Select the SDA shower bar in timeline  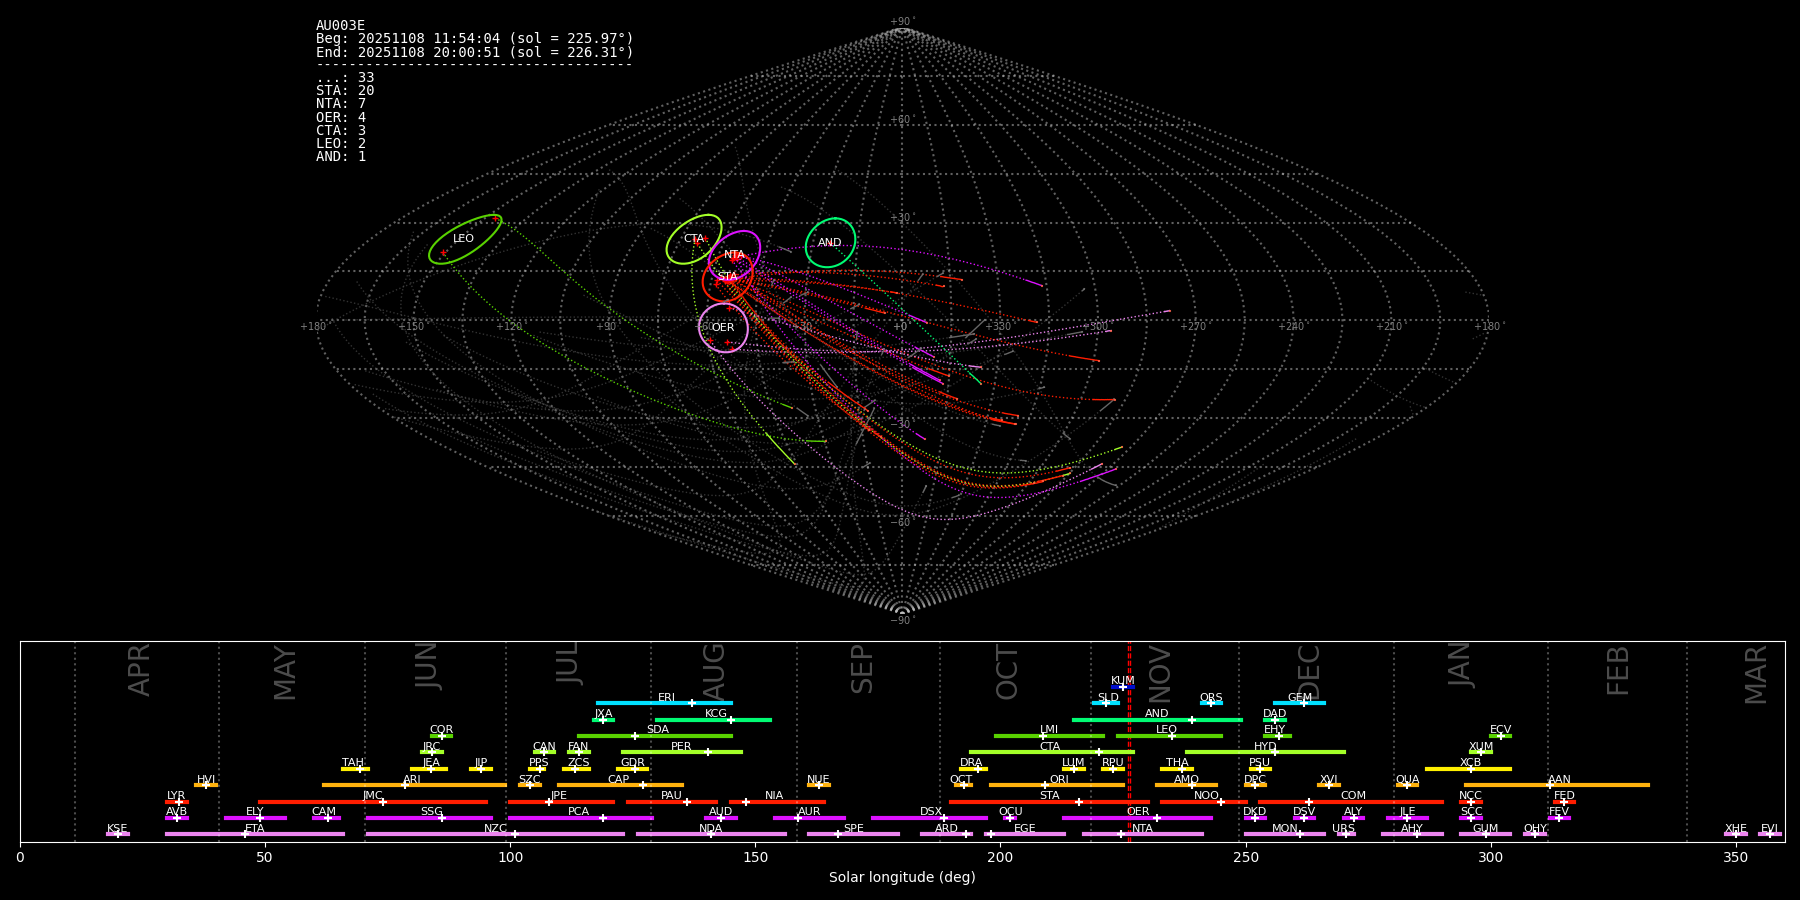point(655,736)
